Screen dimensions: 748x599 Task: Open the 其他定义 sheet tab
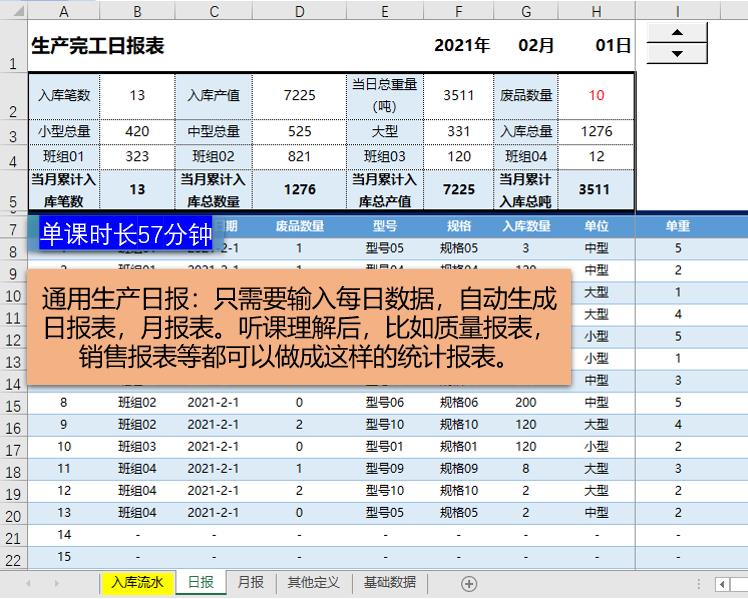point(314,582)
